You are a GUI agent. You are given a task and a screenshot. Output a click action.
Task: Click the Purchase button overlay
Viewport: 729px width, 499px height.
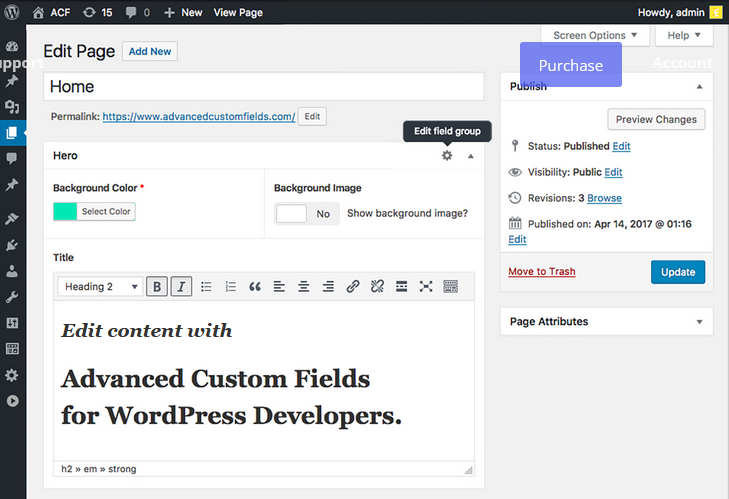pyautogui.click(x=570, y=65)
